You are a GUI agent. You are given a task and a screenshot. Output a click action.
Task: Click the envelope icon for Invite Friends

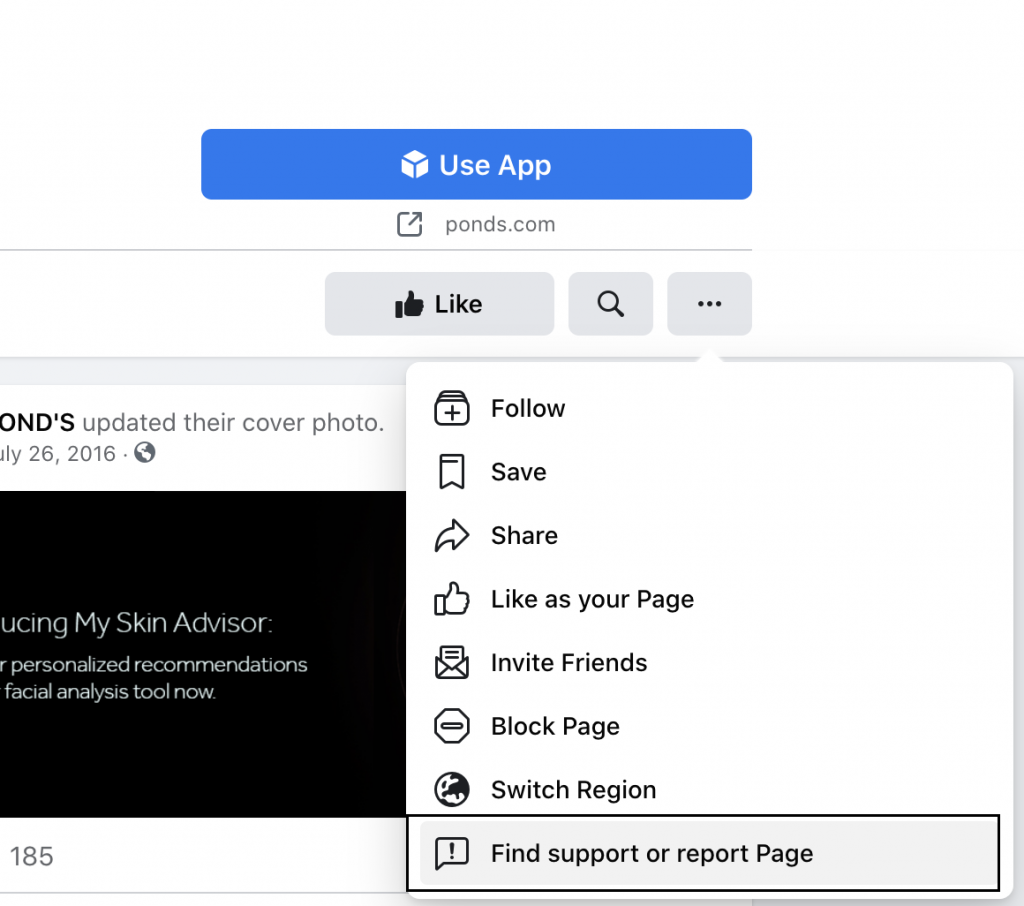click(451, 662)
